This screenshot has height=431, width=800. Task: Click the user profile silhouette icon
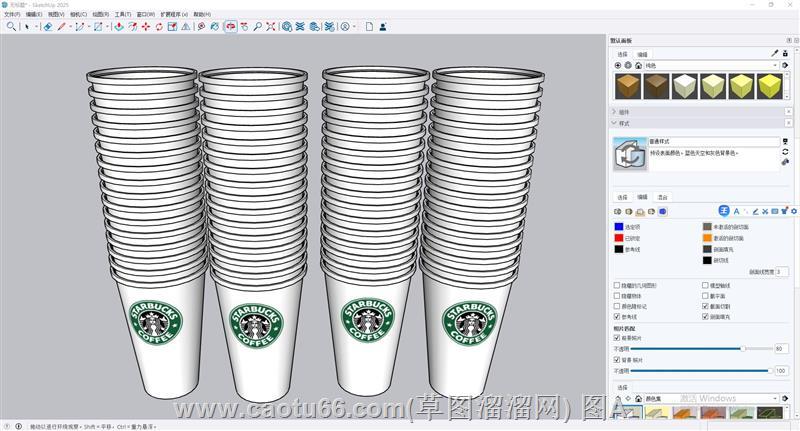(383, 27)
